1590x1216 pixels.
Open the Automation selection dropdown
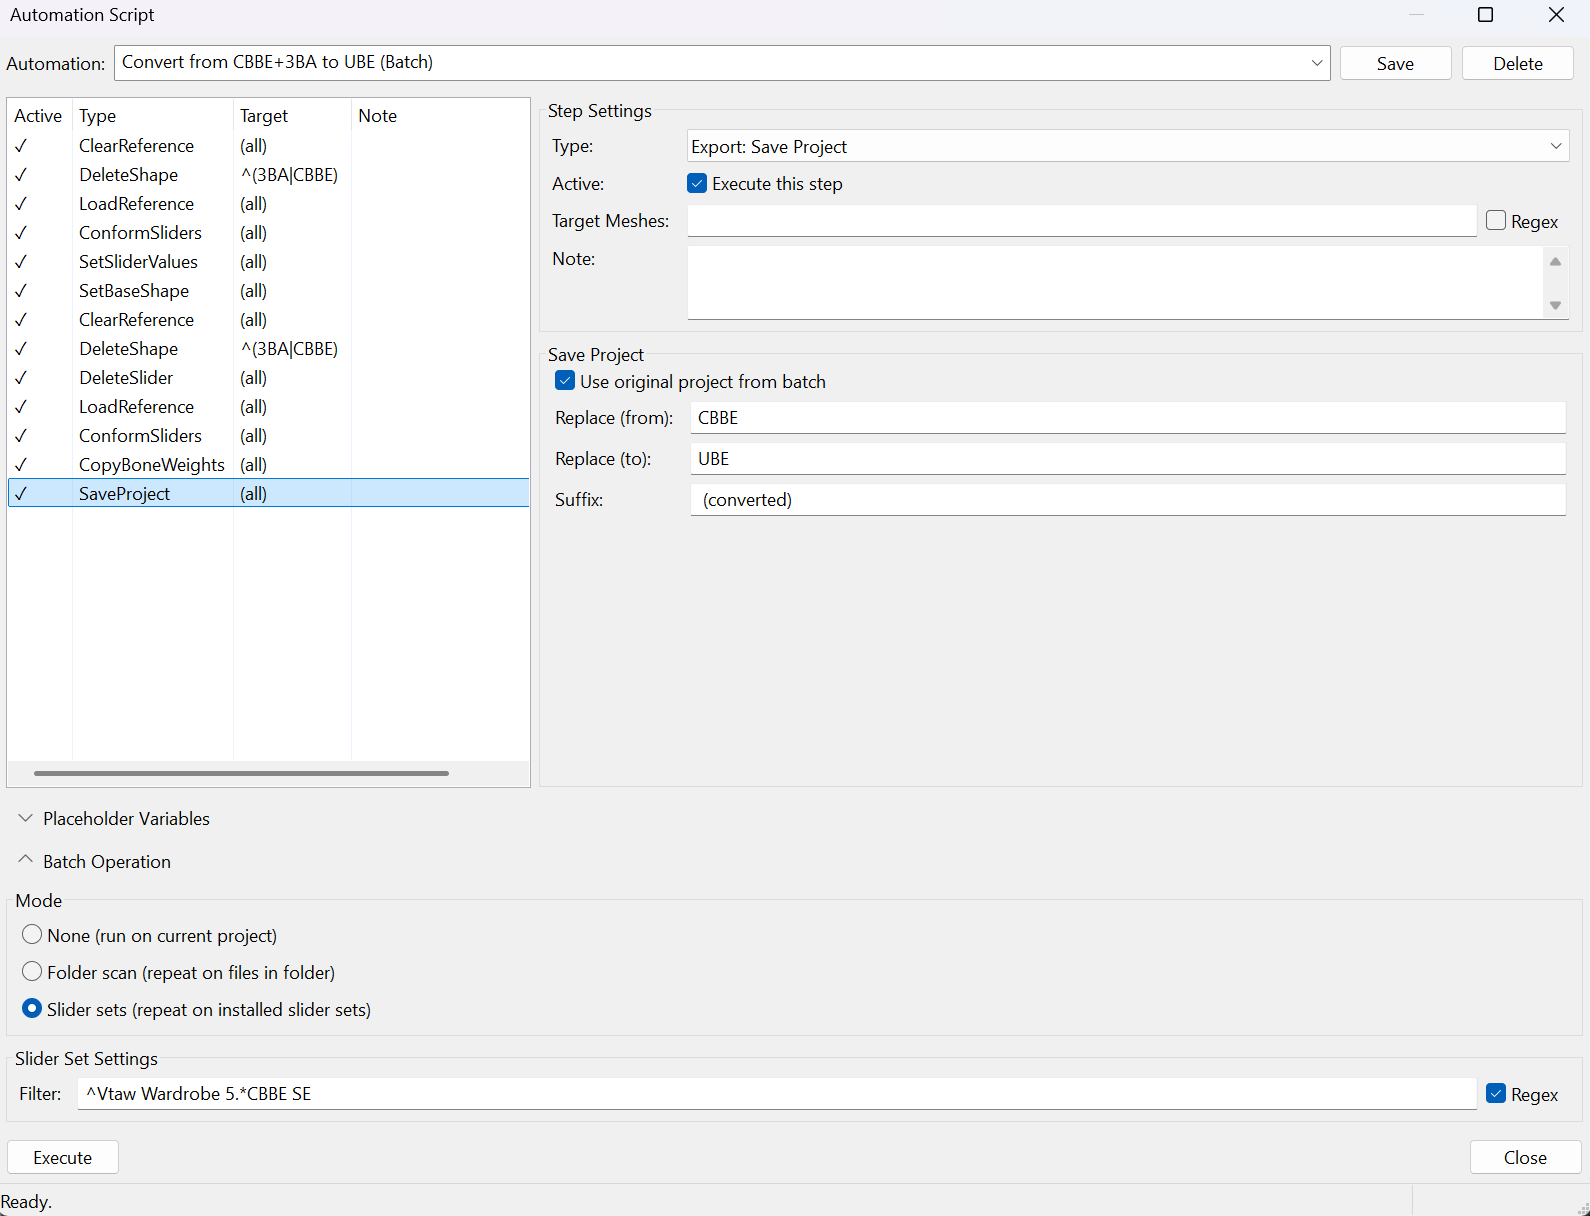721,63
